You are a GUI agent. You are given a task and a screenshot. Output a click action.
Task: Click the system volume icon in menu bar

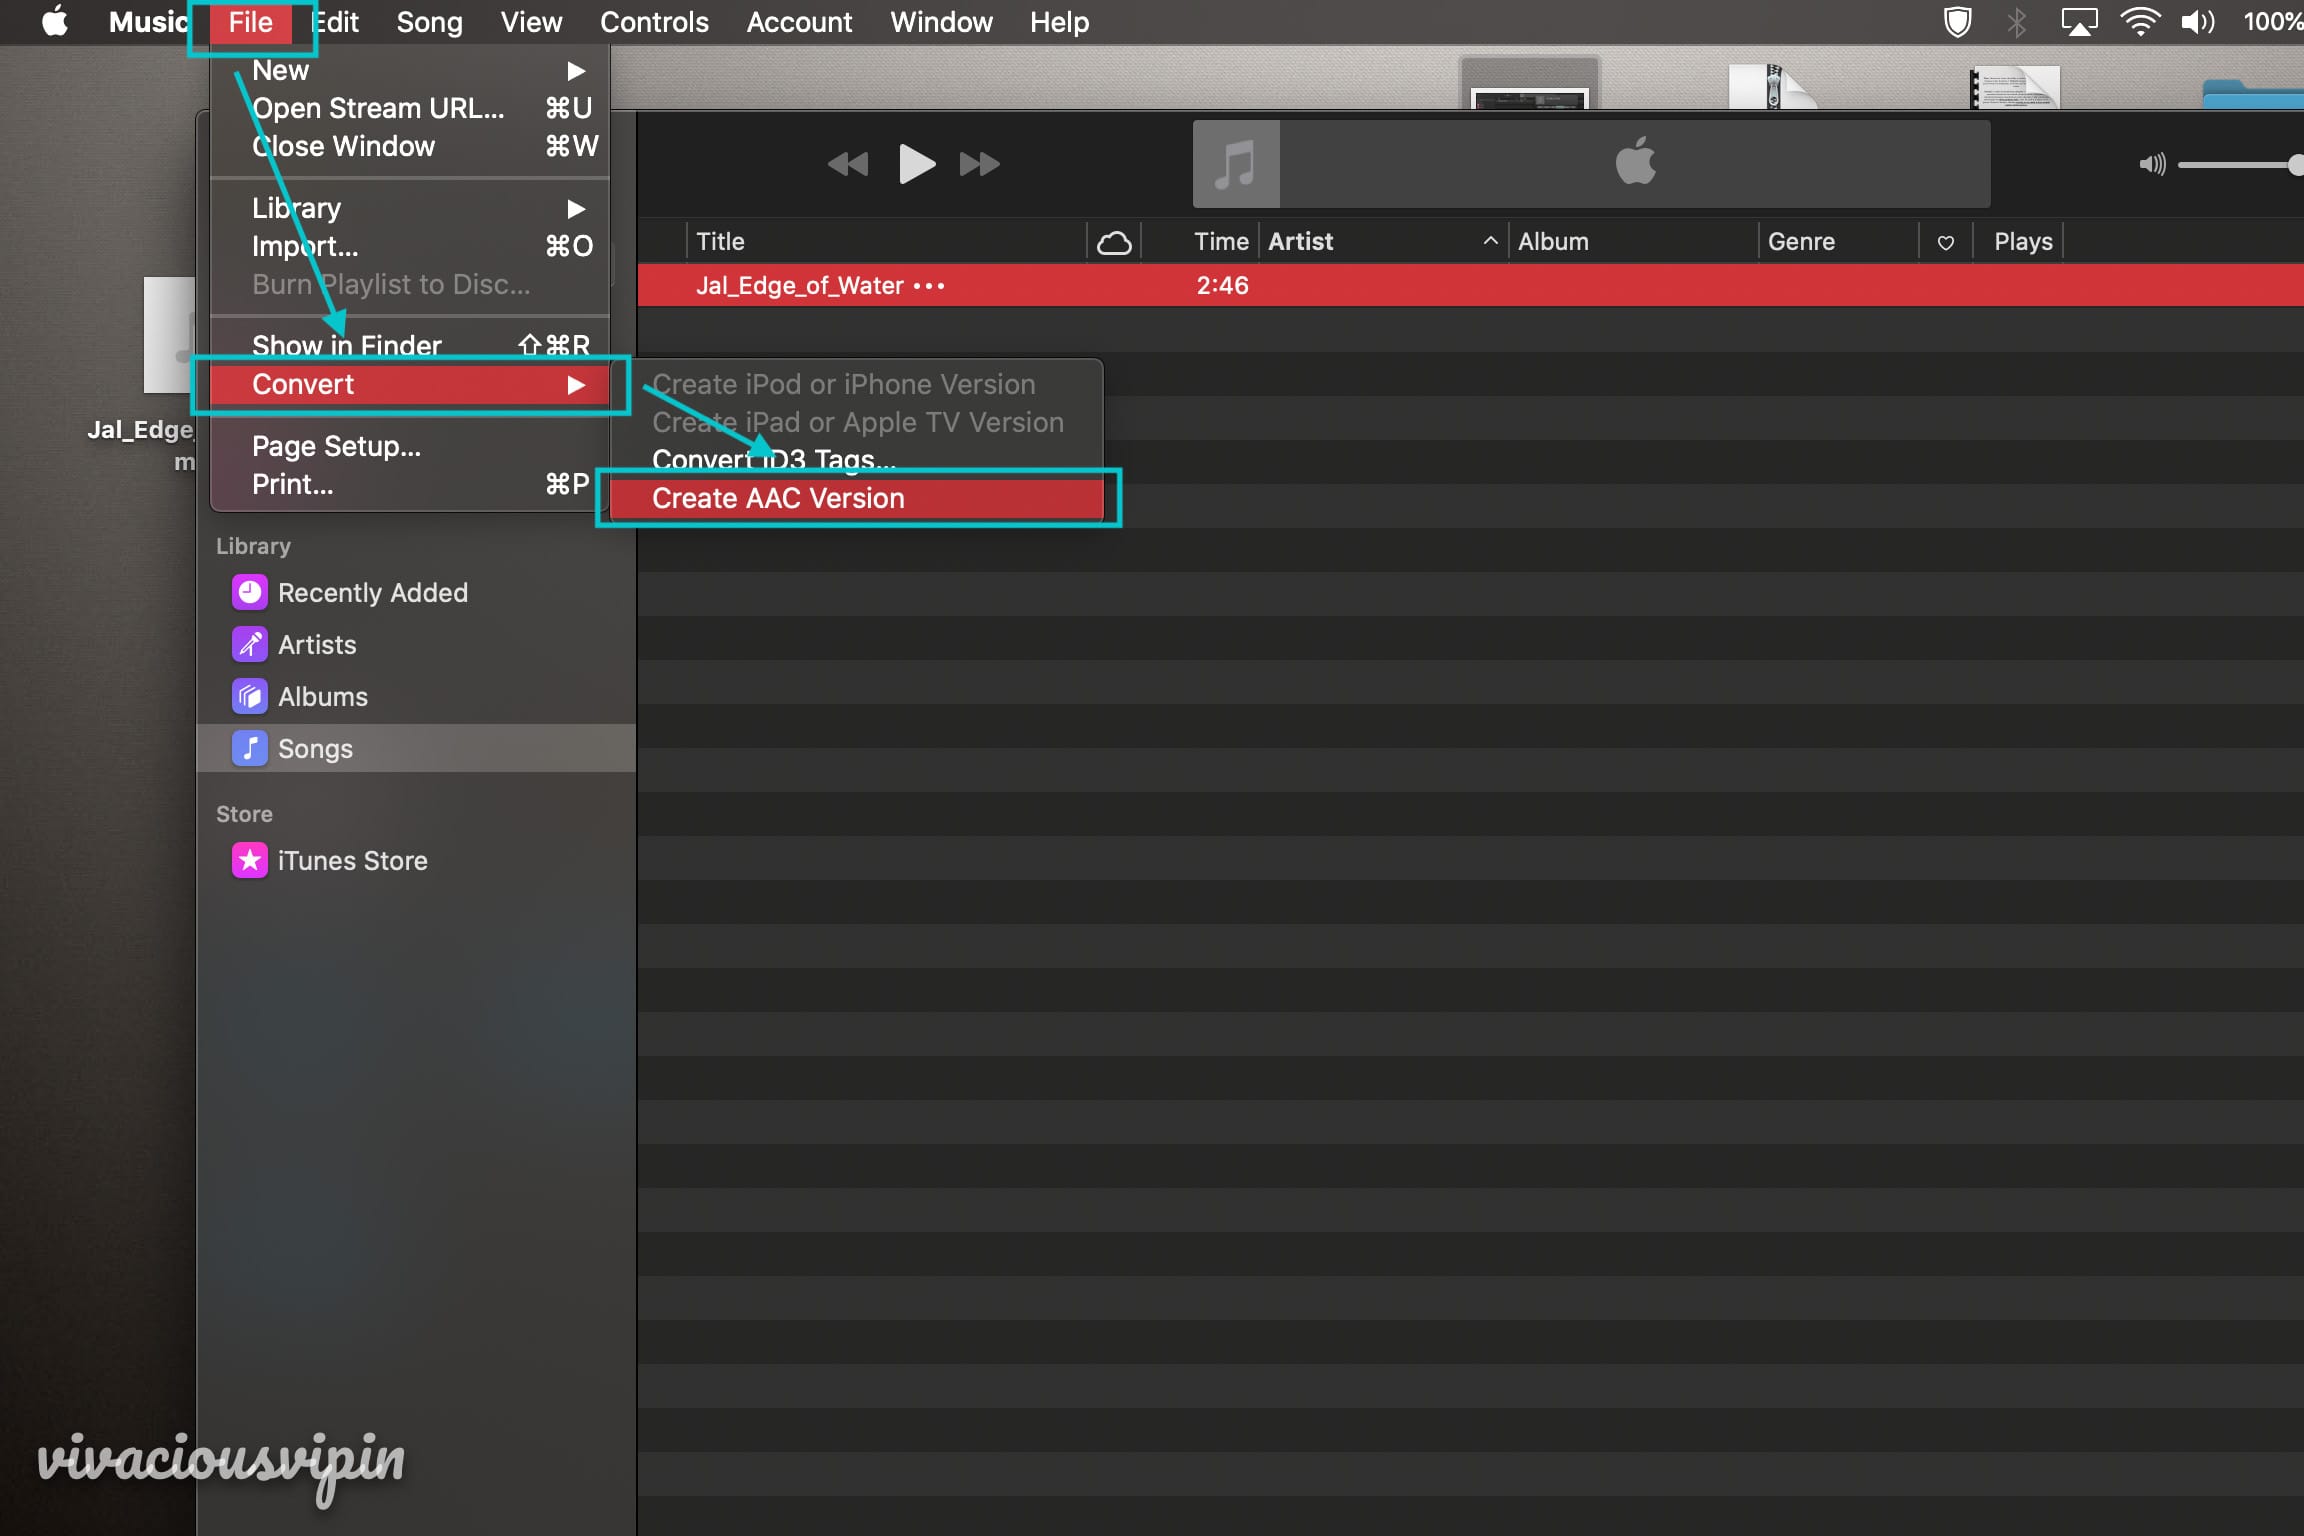click(x=2197, y=21)
